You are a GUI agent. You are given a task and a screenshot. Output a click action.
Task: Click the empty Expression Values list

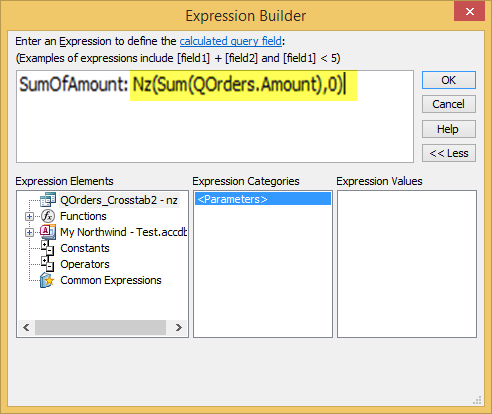tap(407, 264)
